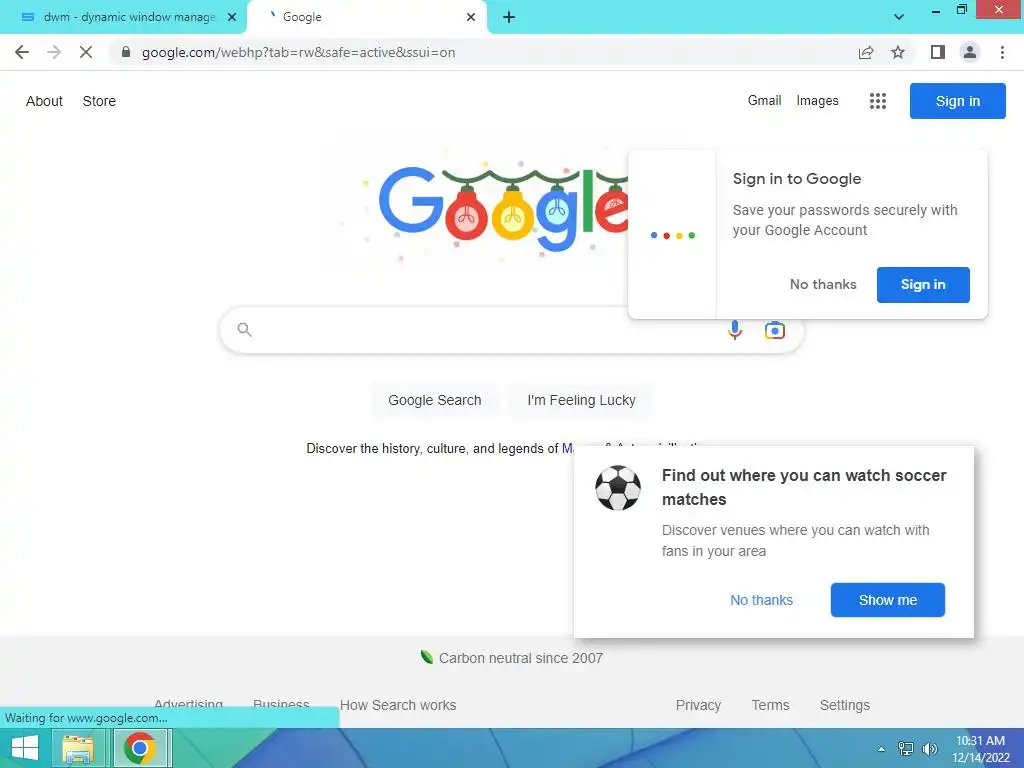
Task: Click the Advertising footer link
Action: 188,704
